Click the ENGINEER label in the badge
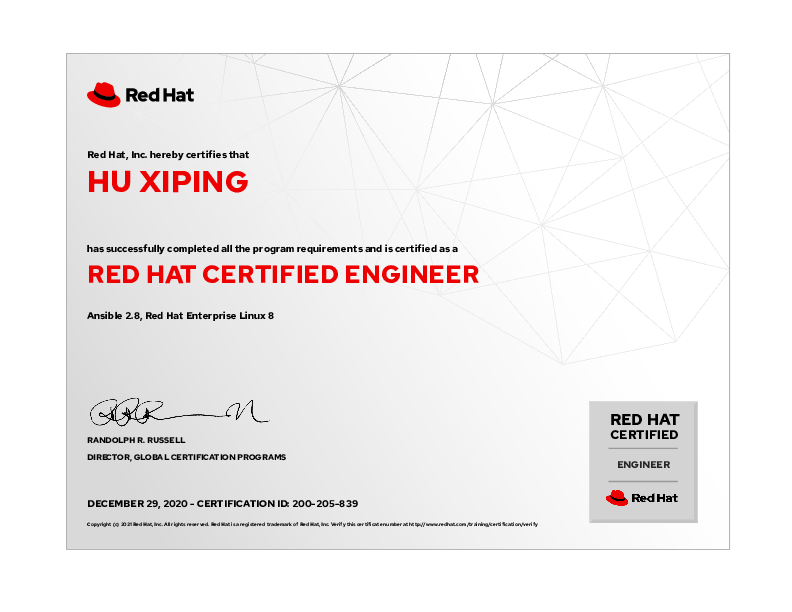Viewport: 792px width, 612px height. tap(643, 465)
